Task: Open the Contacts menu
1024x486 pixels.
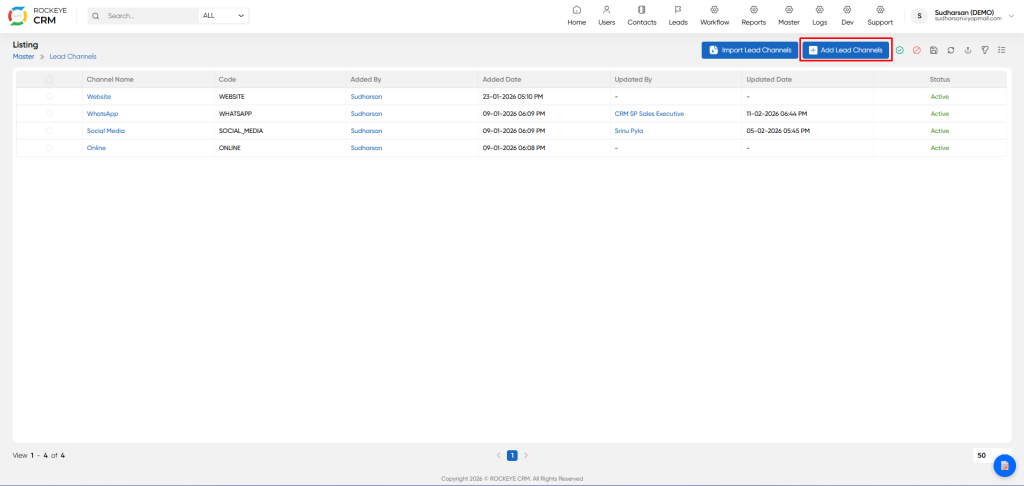Action: [x=641, y=16]
